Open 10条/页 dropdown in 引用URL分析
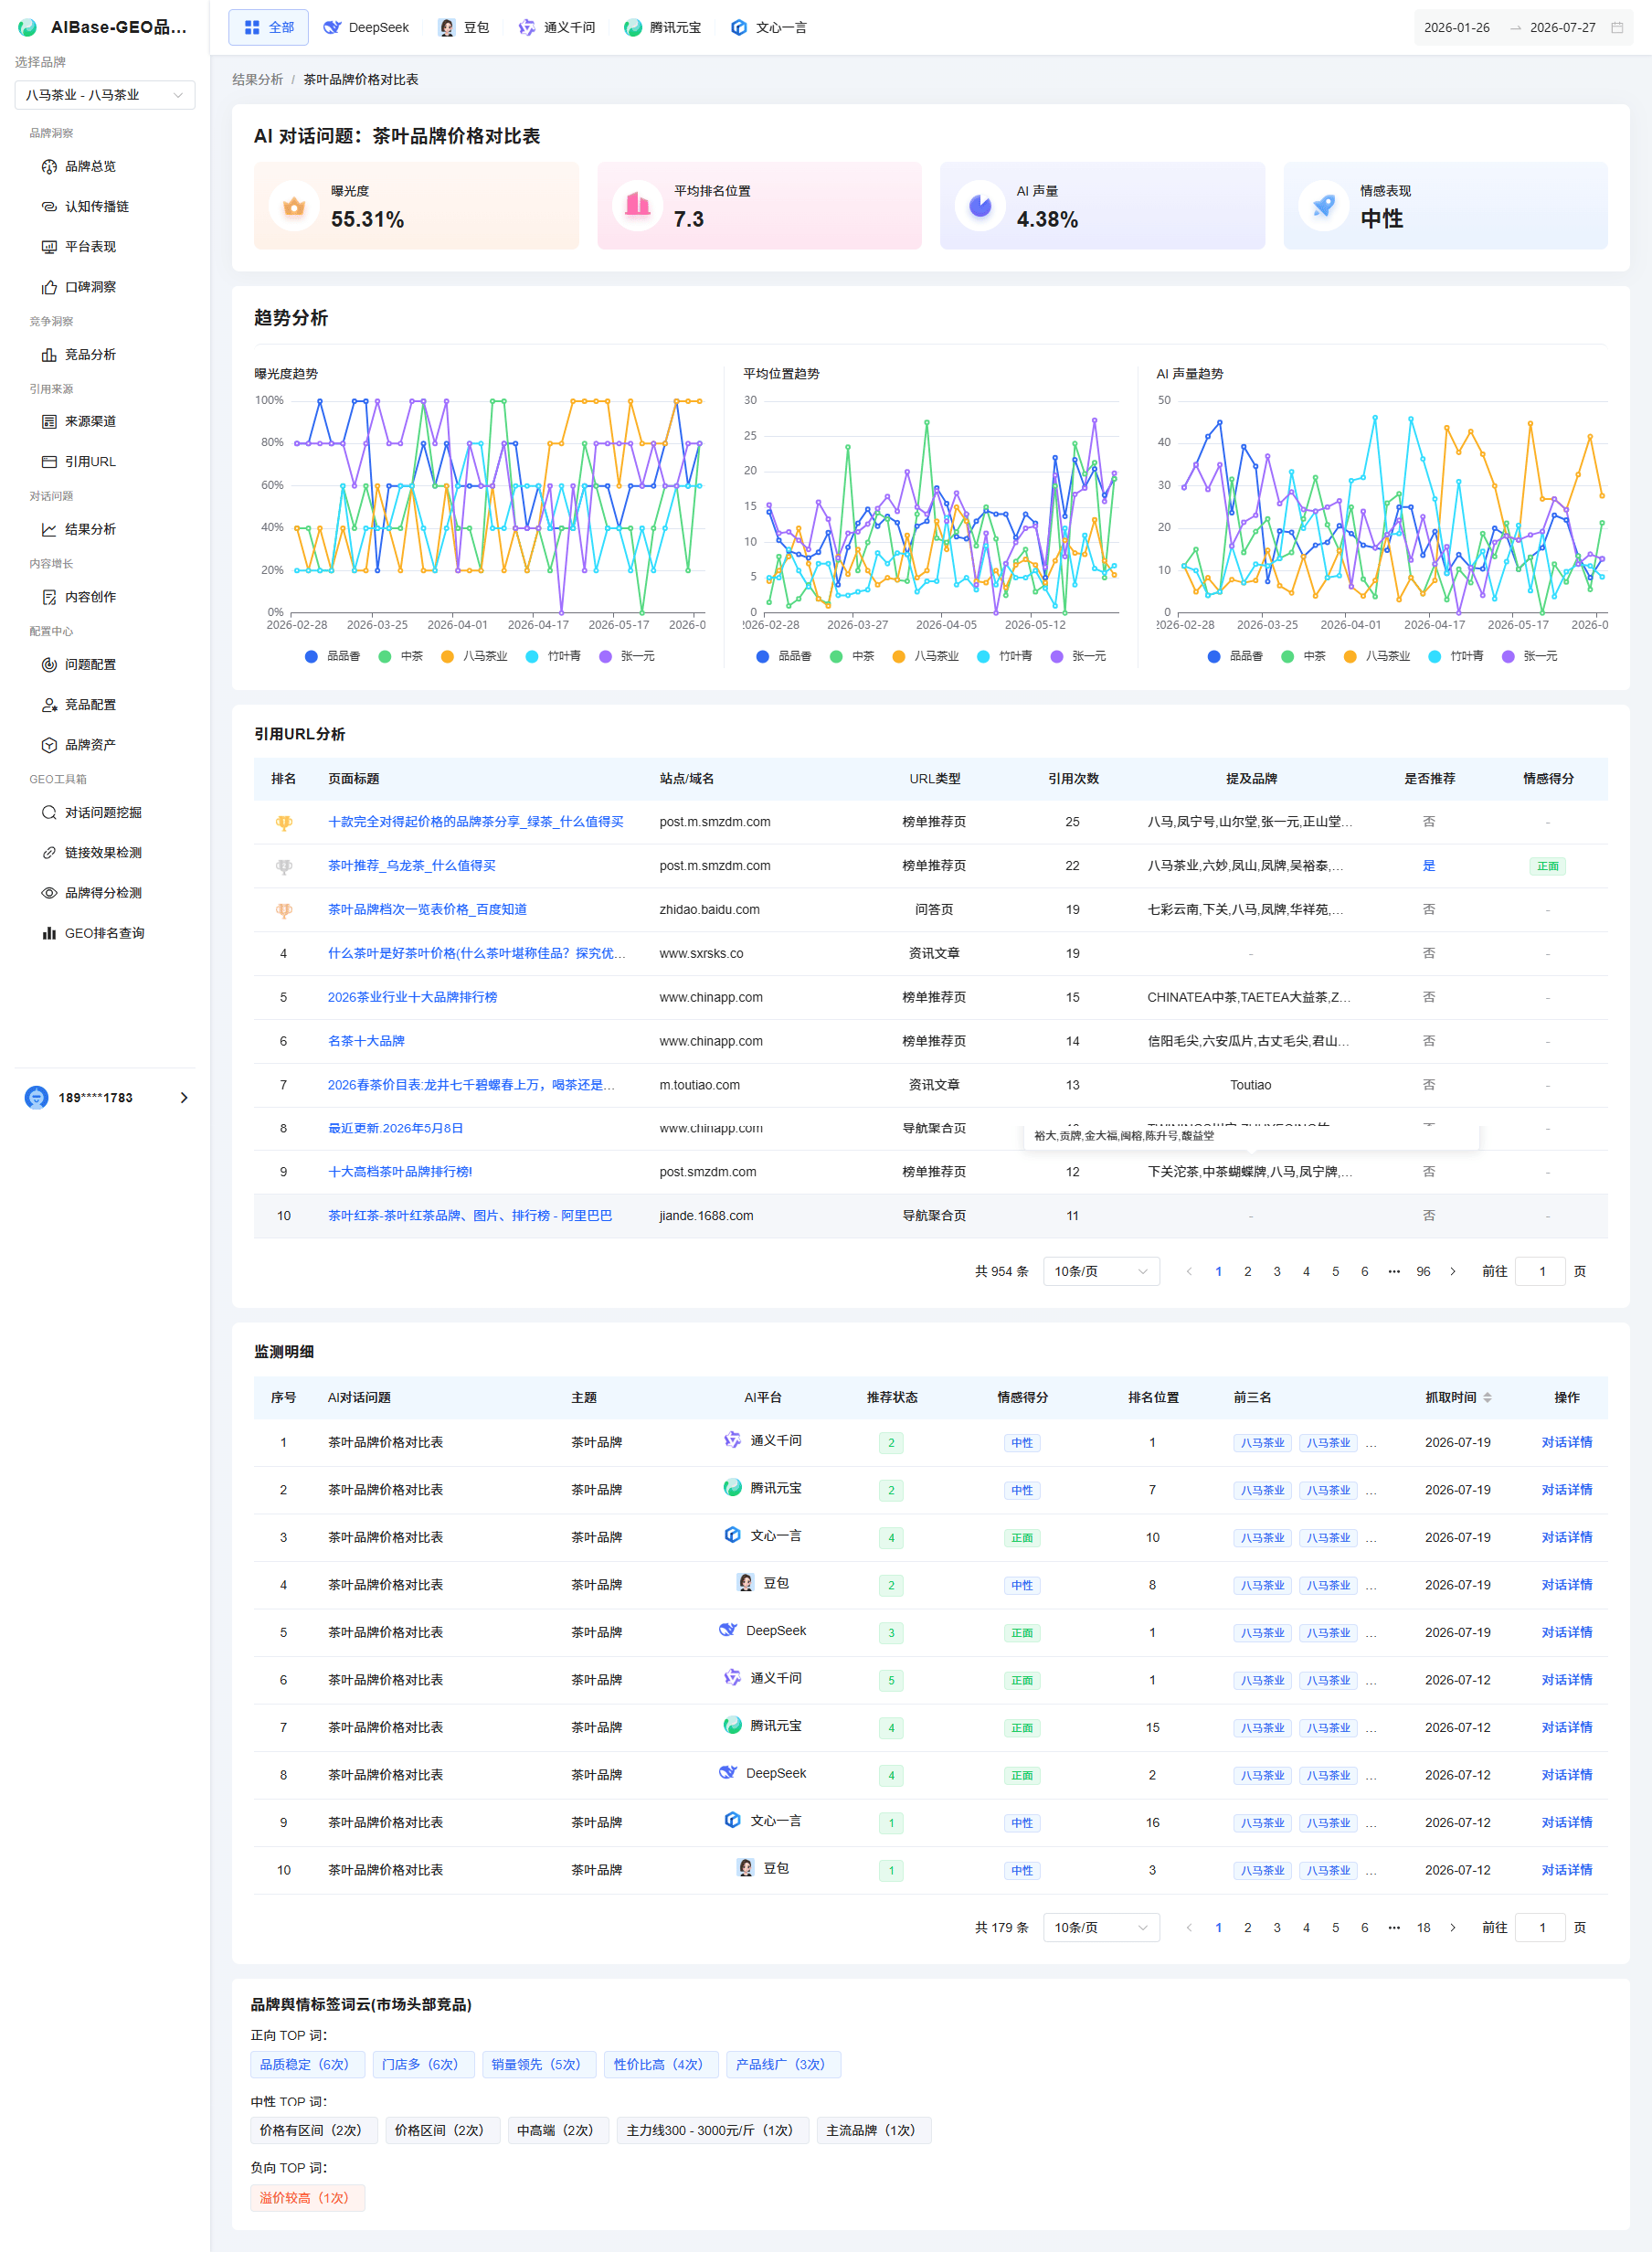Viewport: 1652px width, 2252px height. [1101, 1271]
